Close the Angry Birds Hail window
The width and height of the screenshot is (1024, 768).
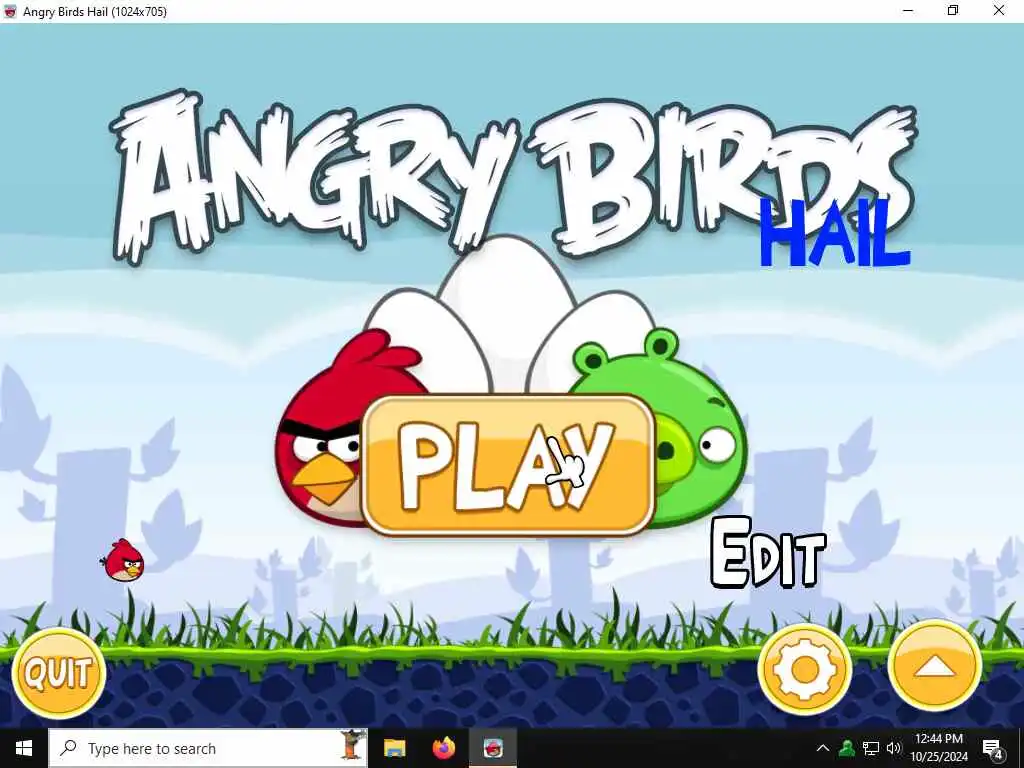point(999,10)
